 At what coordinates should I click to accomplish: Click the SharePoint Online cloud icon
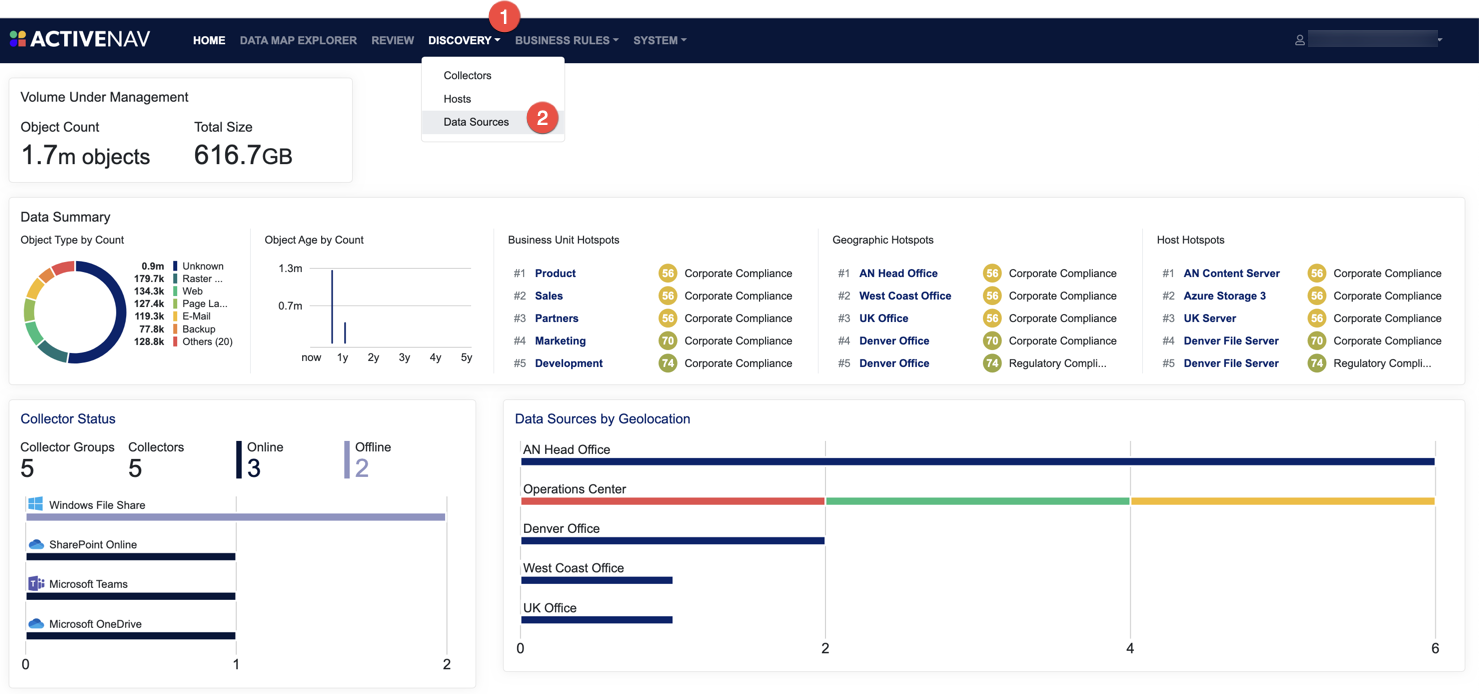(x=36, y=544)
